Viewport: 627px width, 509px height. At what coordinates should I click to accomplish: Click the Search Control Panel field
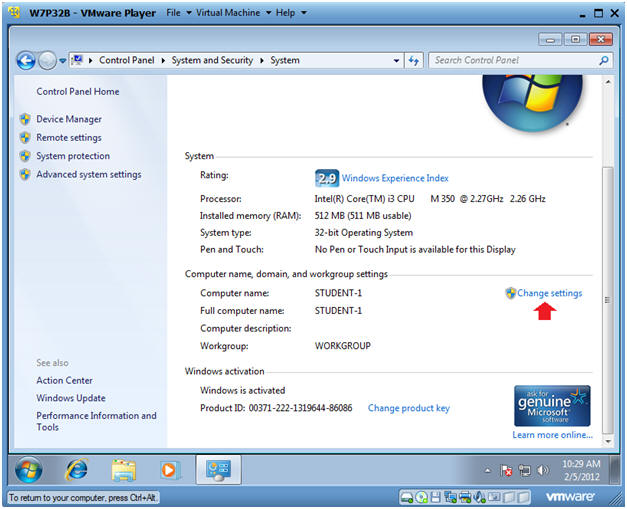point(521,60)
